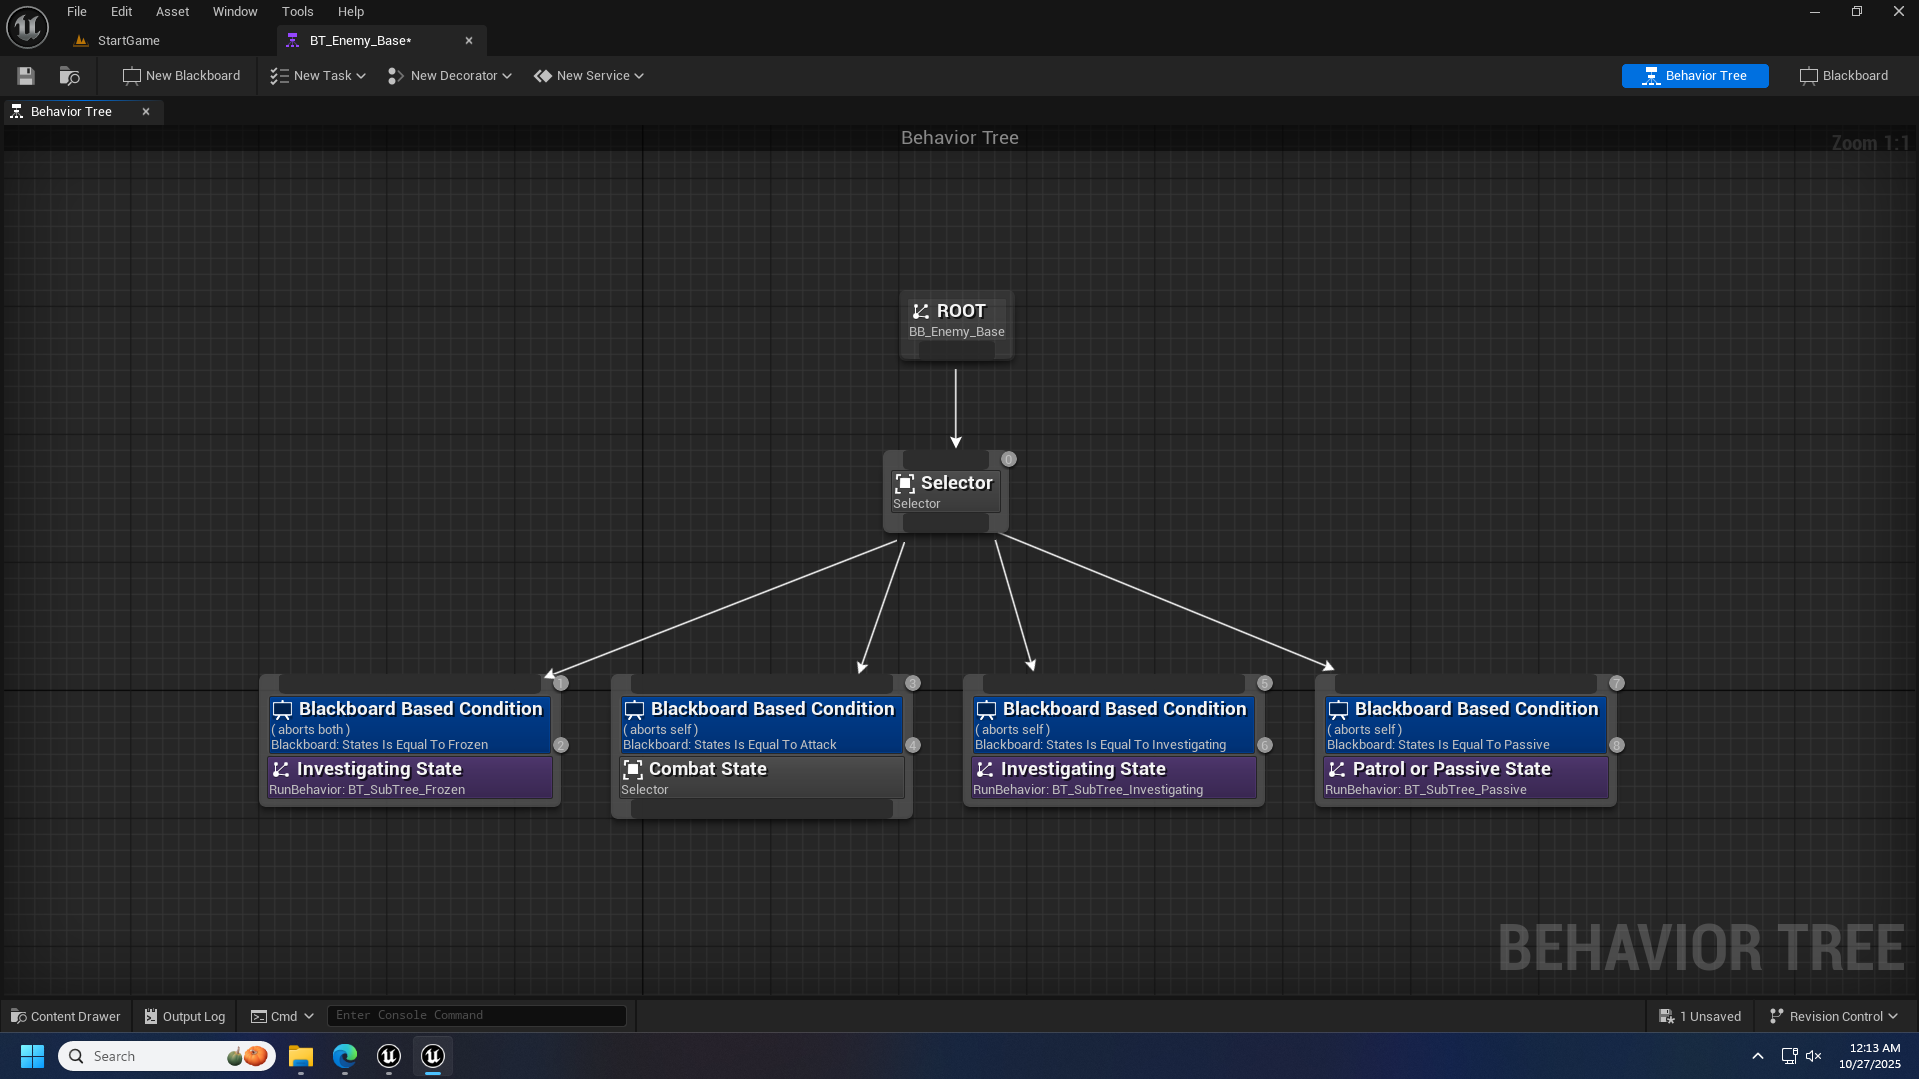Open the Windows Start menu
1919x1079 pixels.
[x=32, y=1056]
